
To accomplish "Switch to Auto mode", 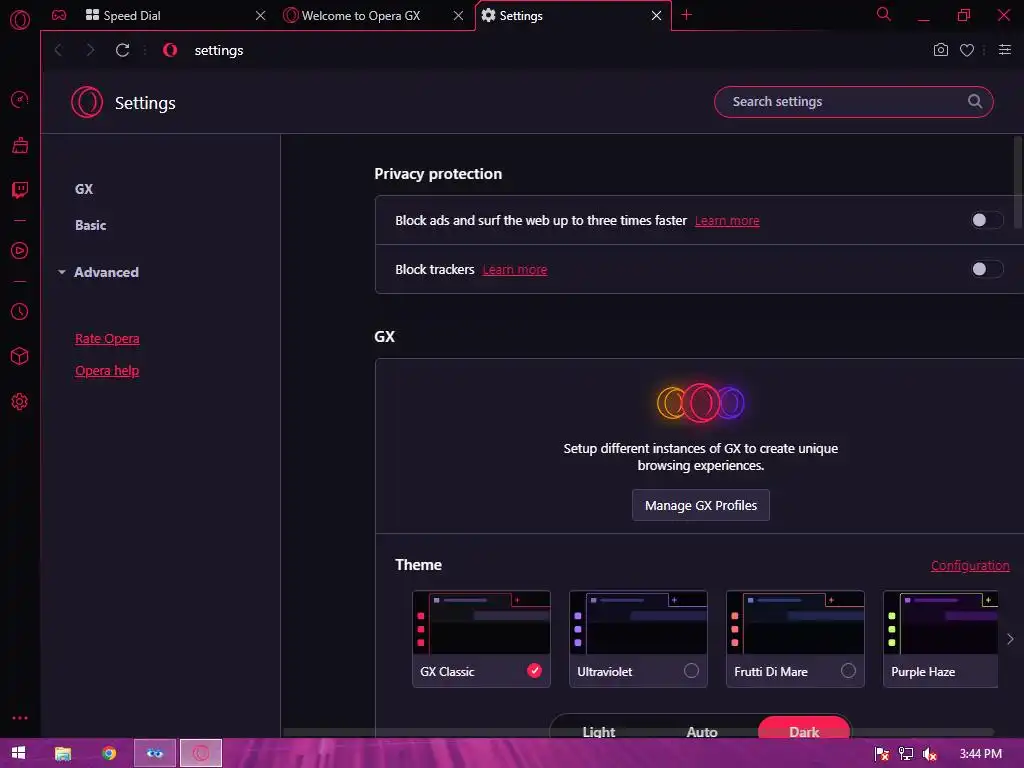I will pyautogui.click(x=701, y=732).
